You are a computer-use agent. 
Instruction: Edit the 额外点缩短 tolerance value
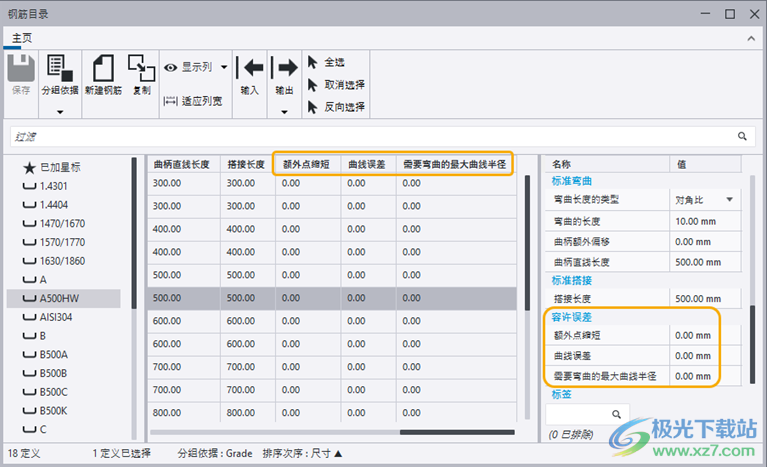[x=705, y=336]
